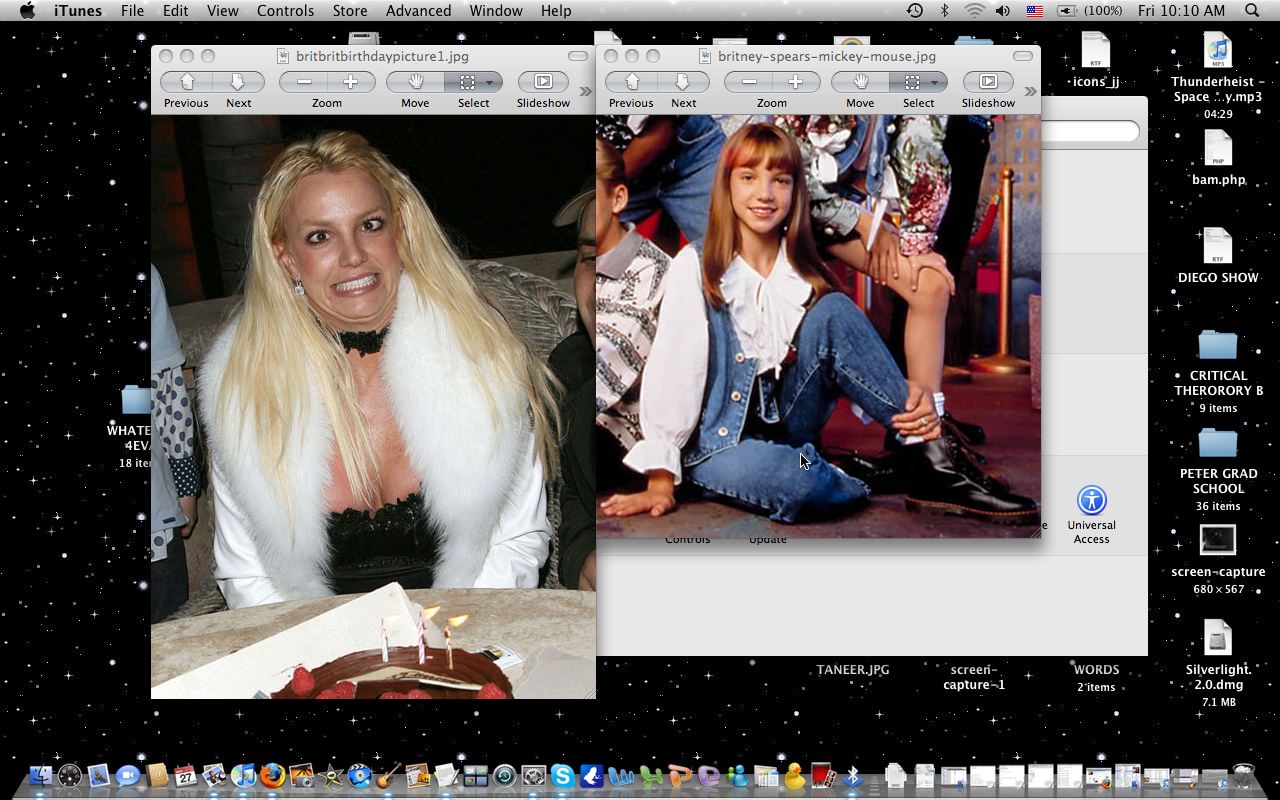Open Skype from the Dock
Image resolution: width=1280 pixels, height=800 pixels.
(562, 775)
